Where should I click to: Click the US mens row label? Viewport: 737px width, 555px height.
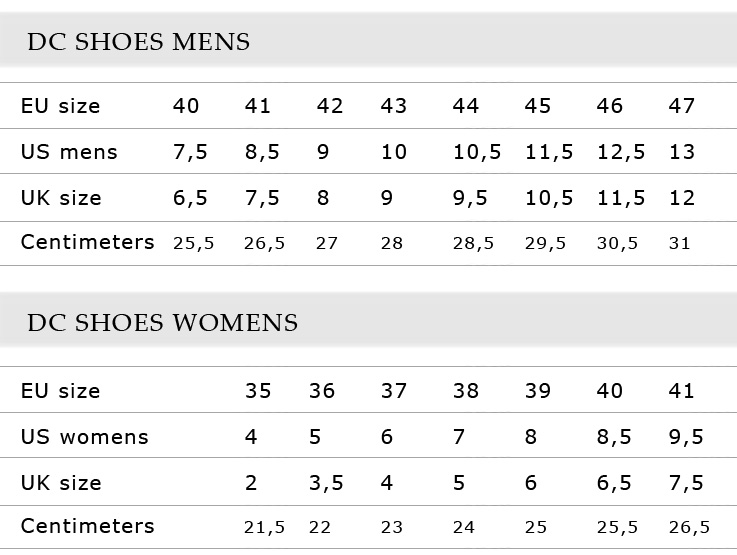tap(69, 152)
